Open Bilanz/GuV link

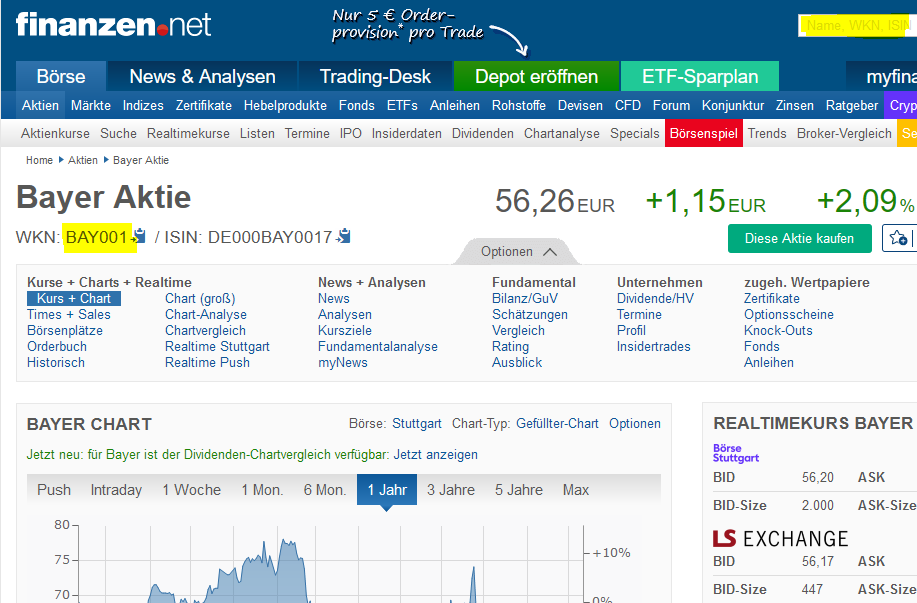point(525,298)
